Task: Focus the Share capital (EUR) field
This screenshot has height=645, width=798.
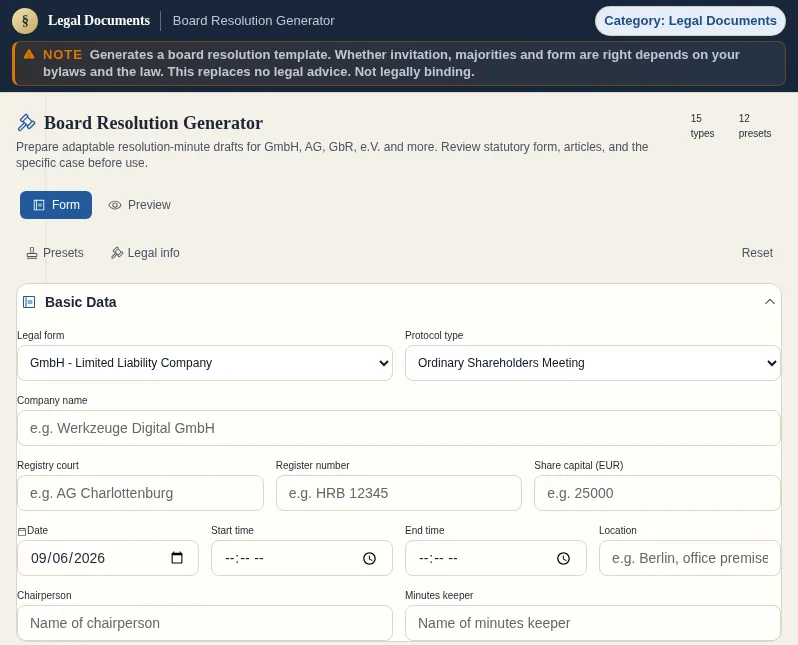Action: 657,493
